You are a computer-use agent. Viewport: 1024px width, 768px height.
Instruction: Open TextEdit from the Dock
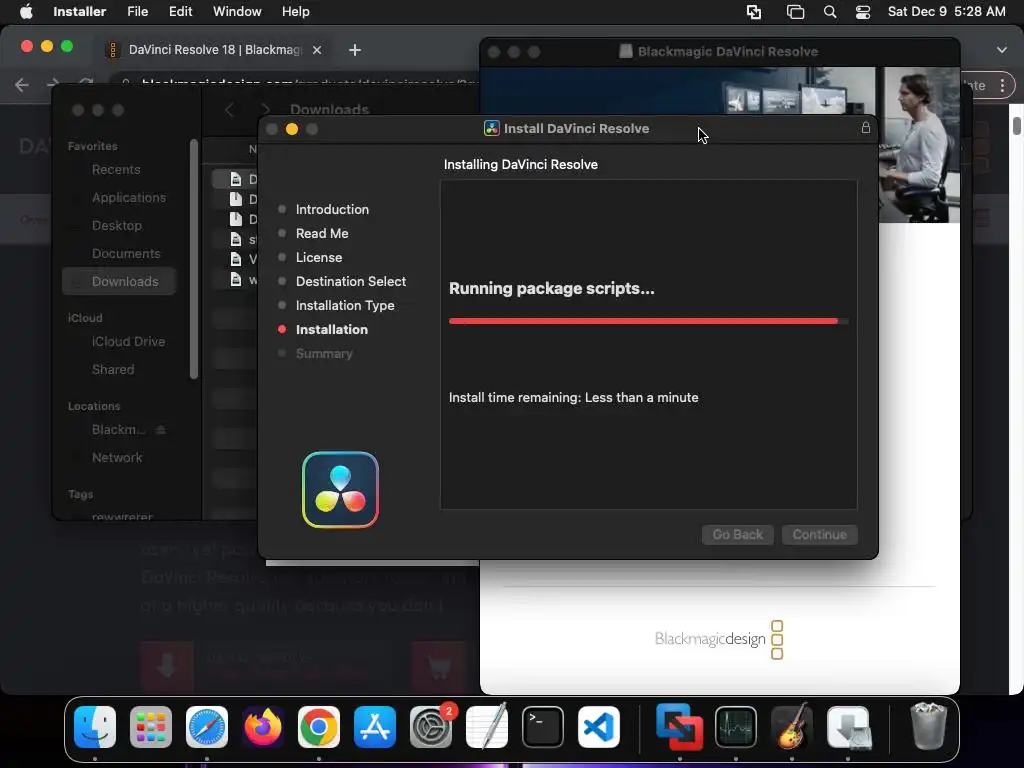487,727
